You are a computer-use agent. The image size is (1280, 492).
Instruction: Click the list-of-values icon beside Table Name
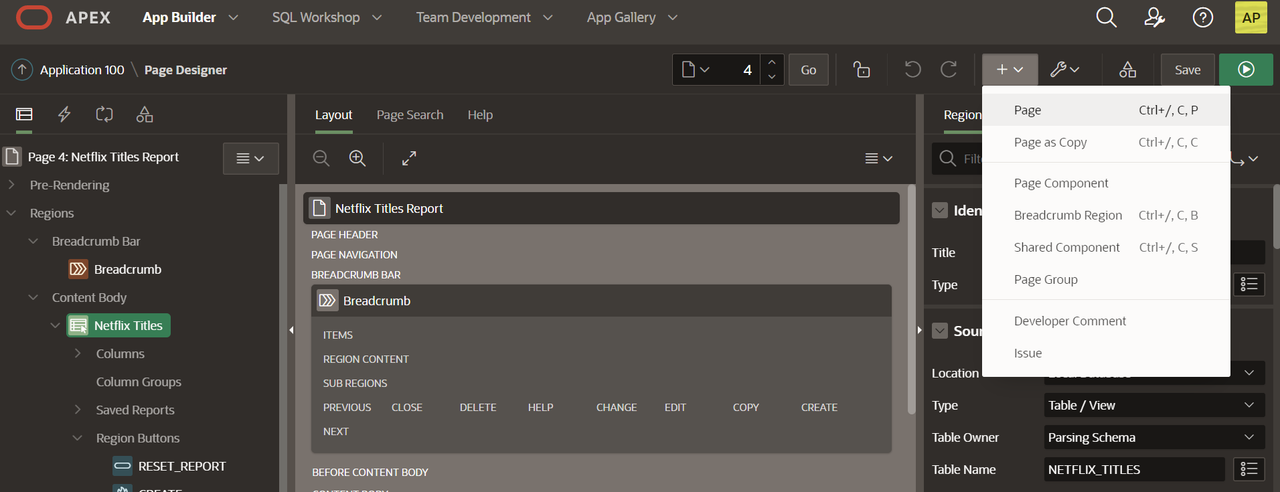click(x=1248, y=469)
